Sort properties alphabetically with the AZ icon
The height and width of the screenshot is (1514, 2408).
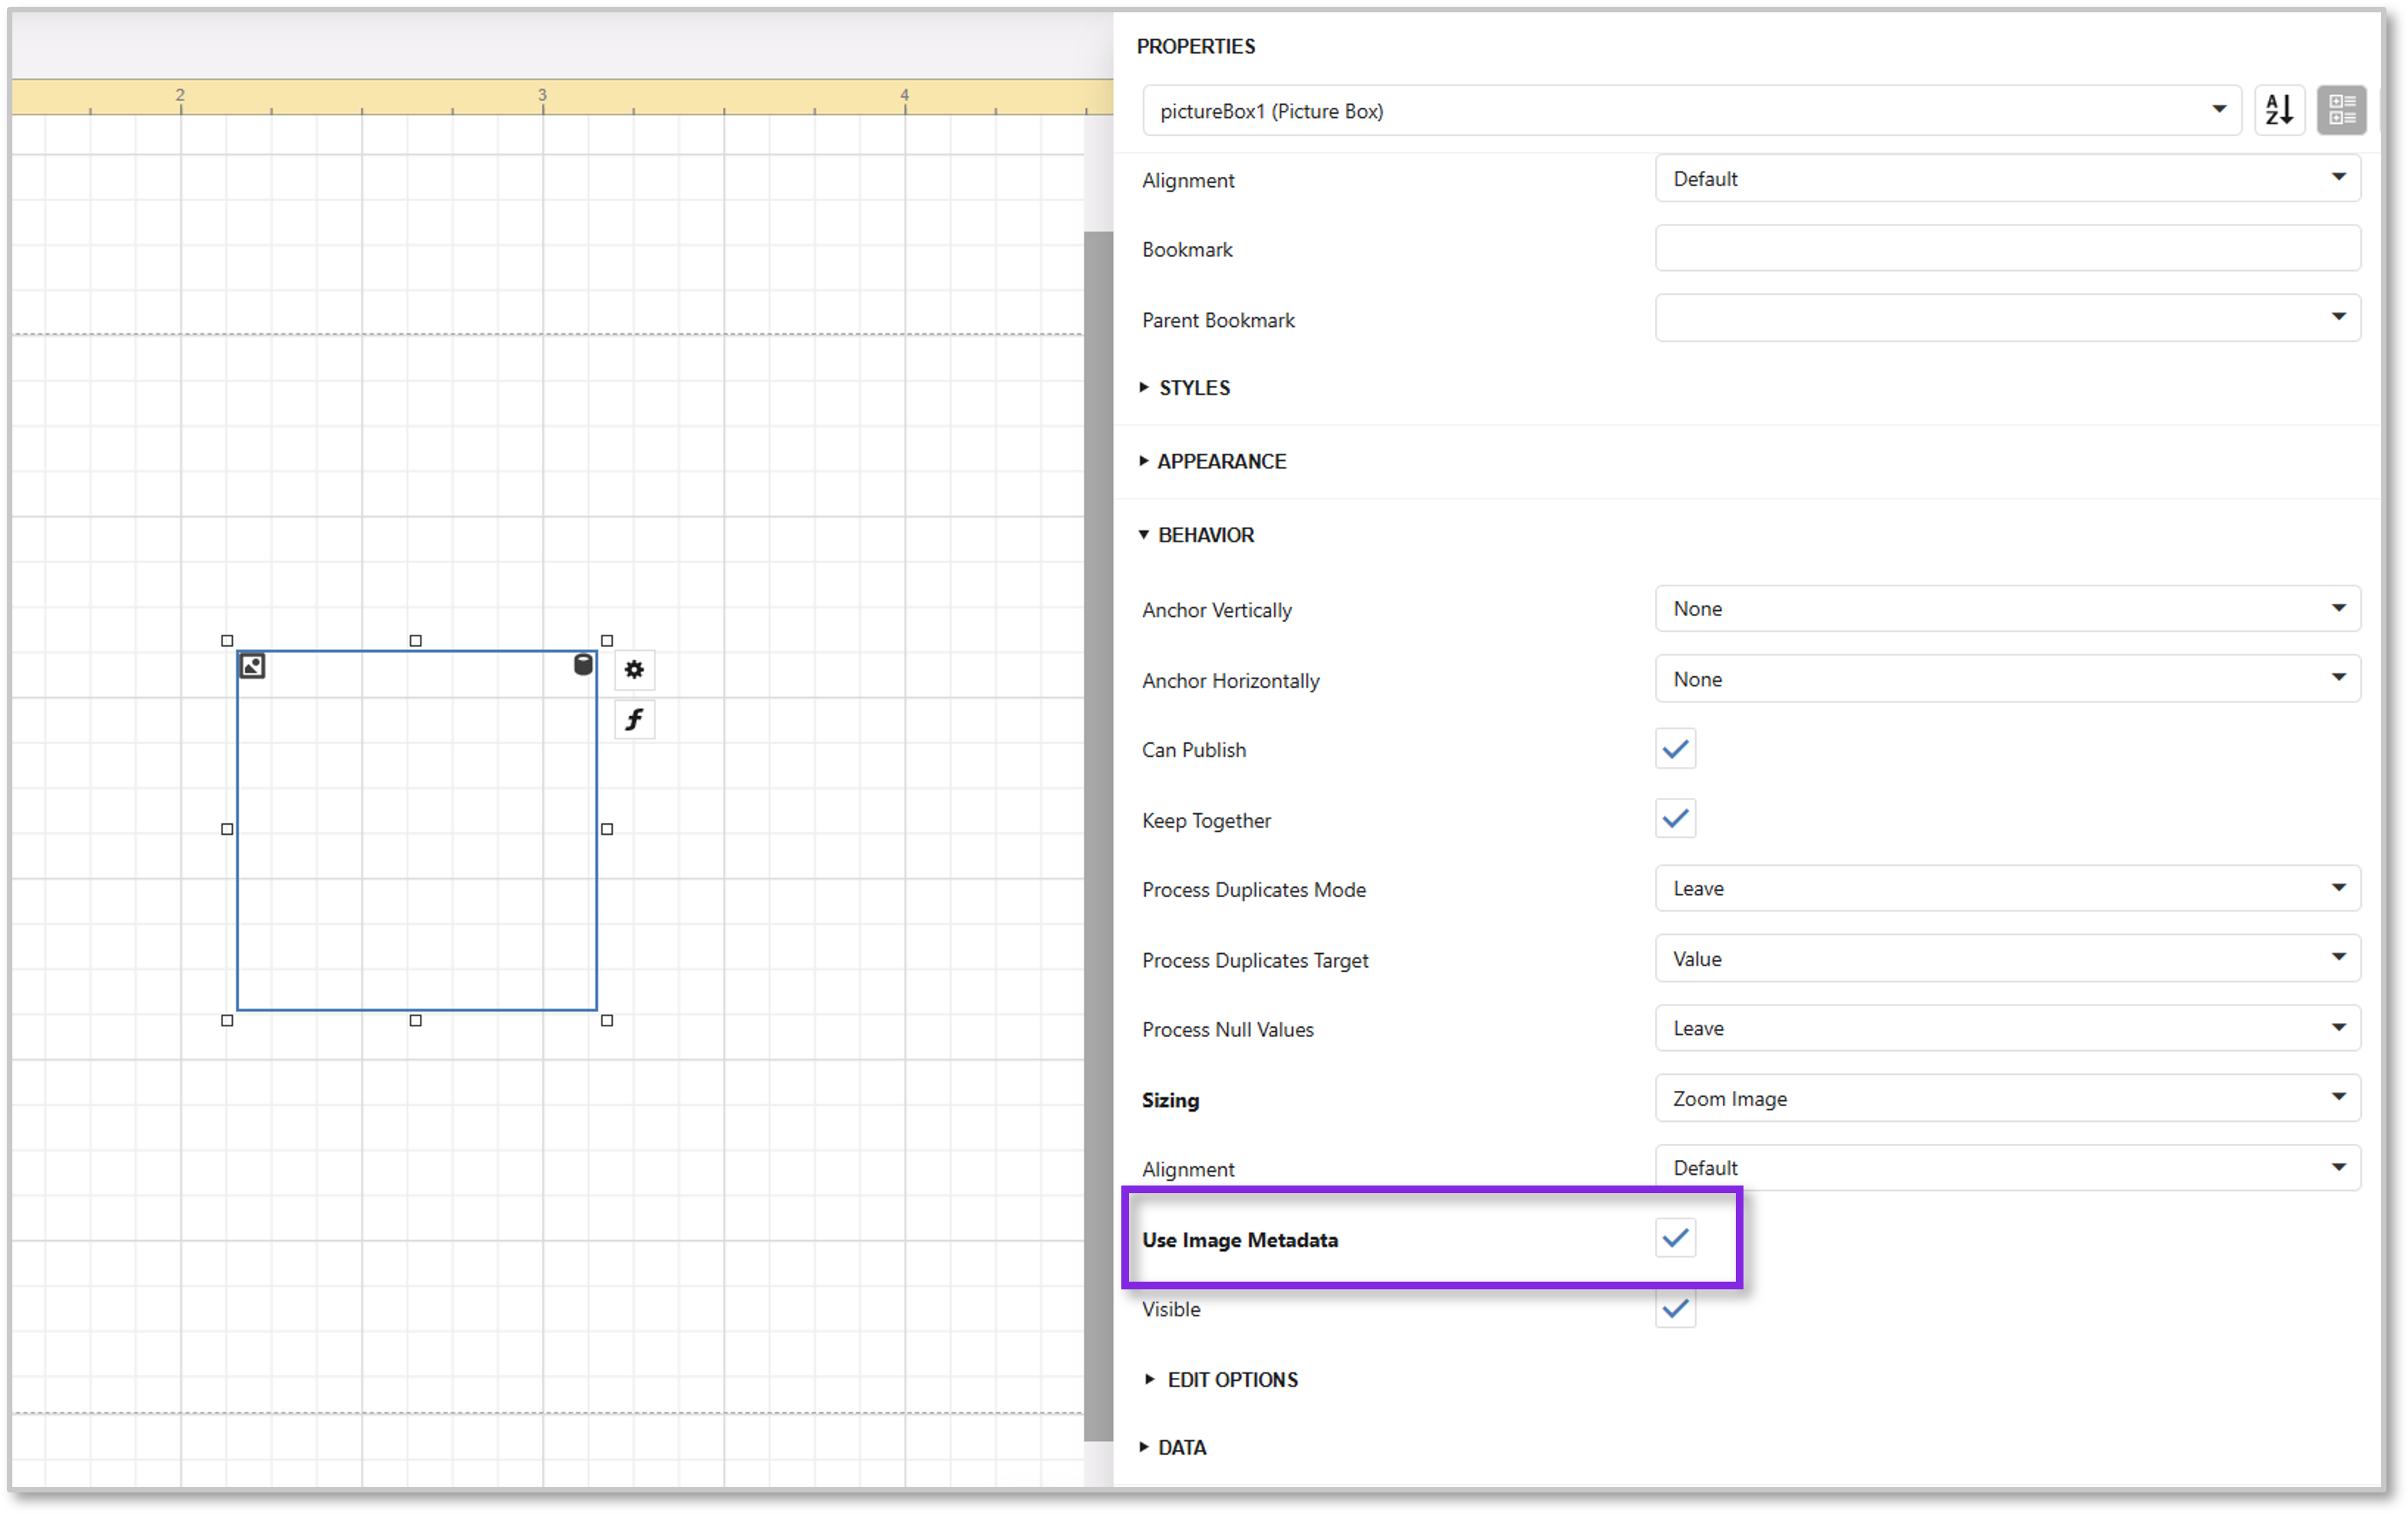[x=2279, y=110]
